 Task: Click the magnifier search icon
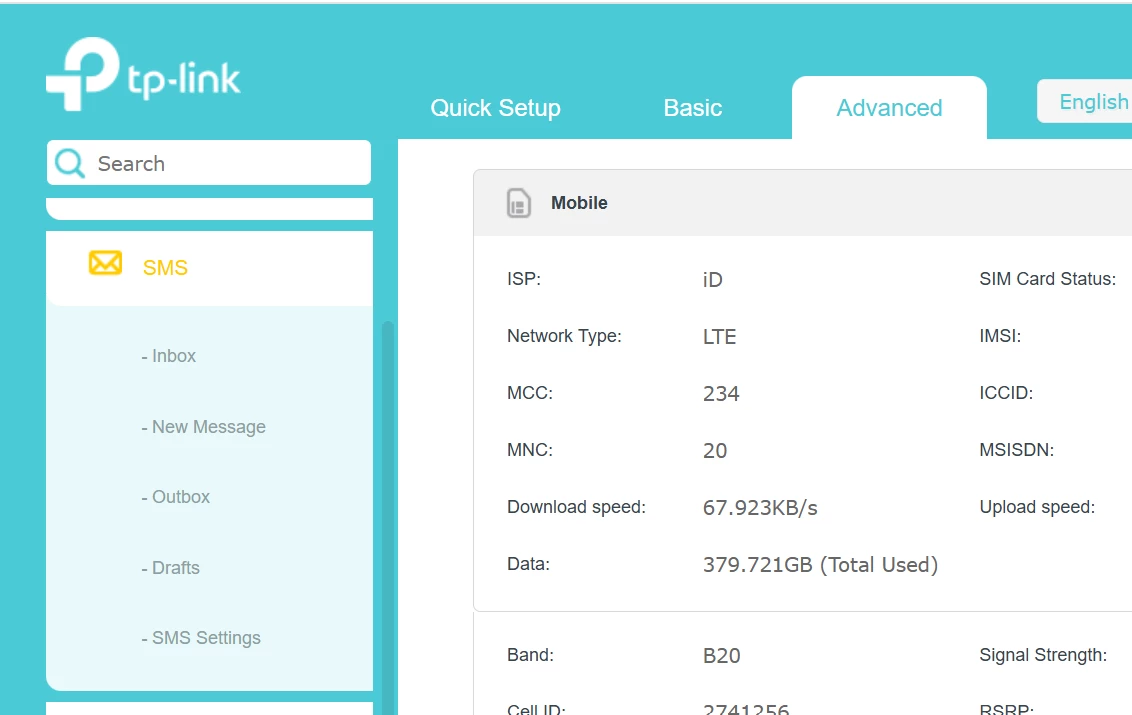click(70, 163)
